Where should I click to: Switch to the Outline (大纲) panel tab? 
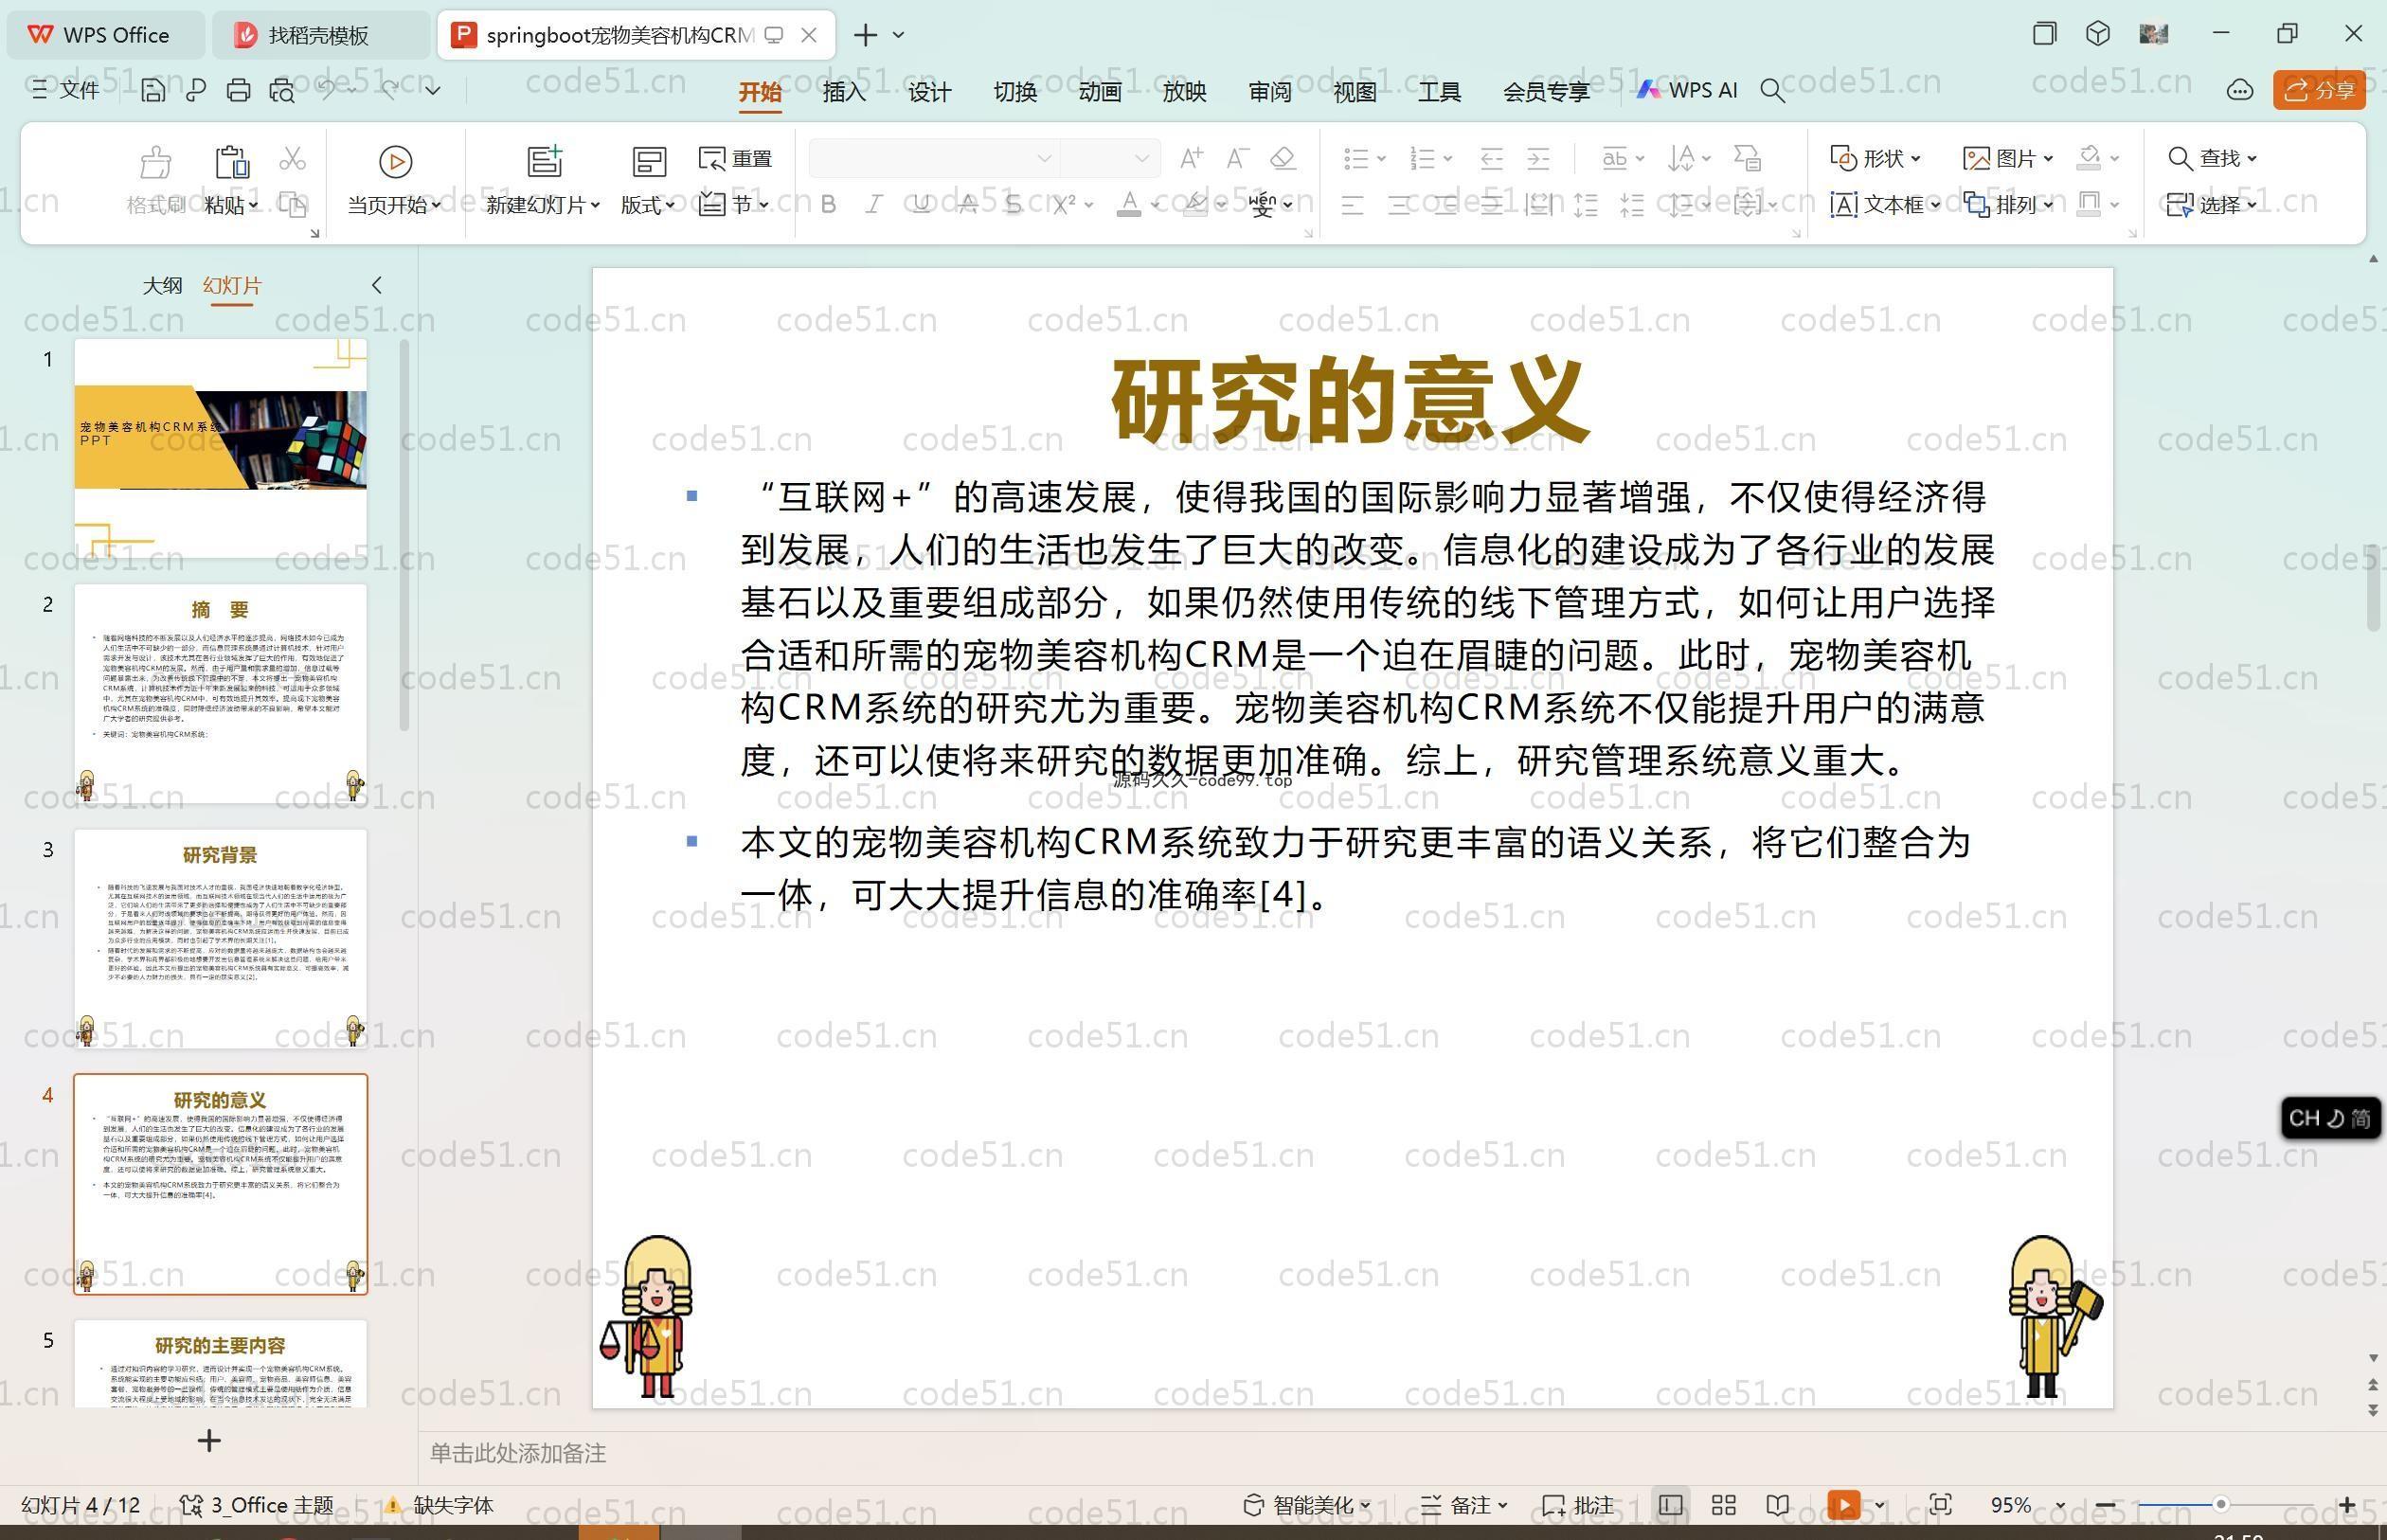pyautogui.click(x=162, y=285)
